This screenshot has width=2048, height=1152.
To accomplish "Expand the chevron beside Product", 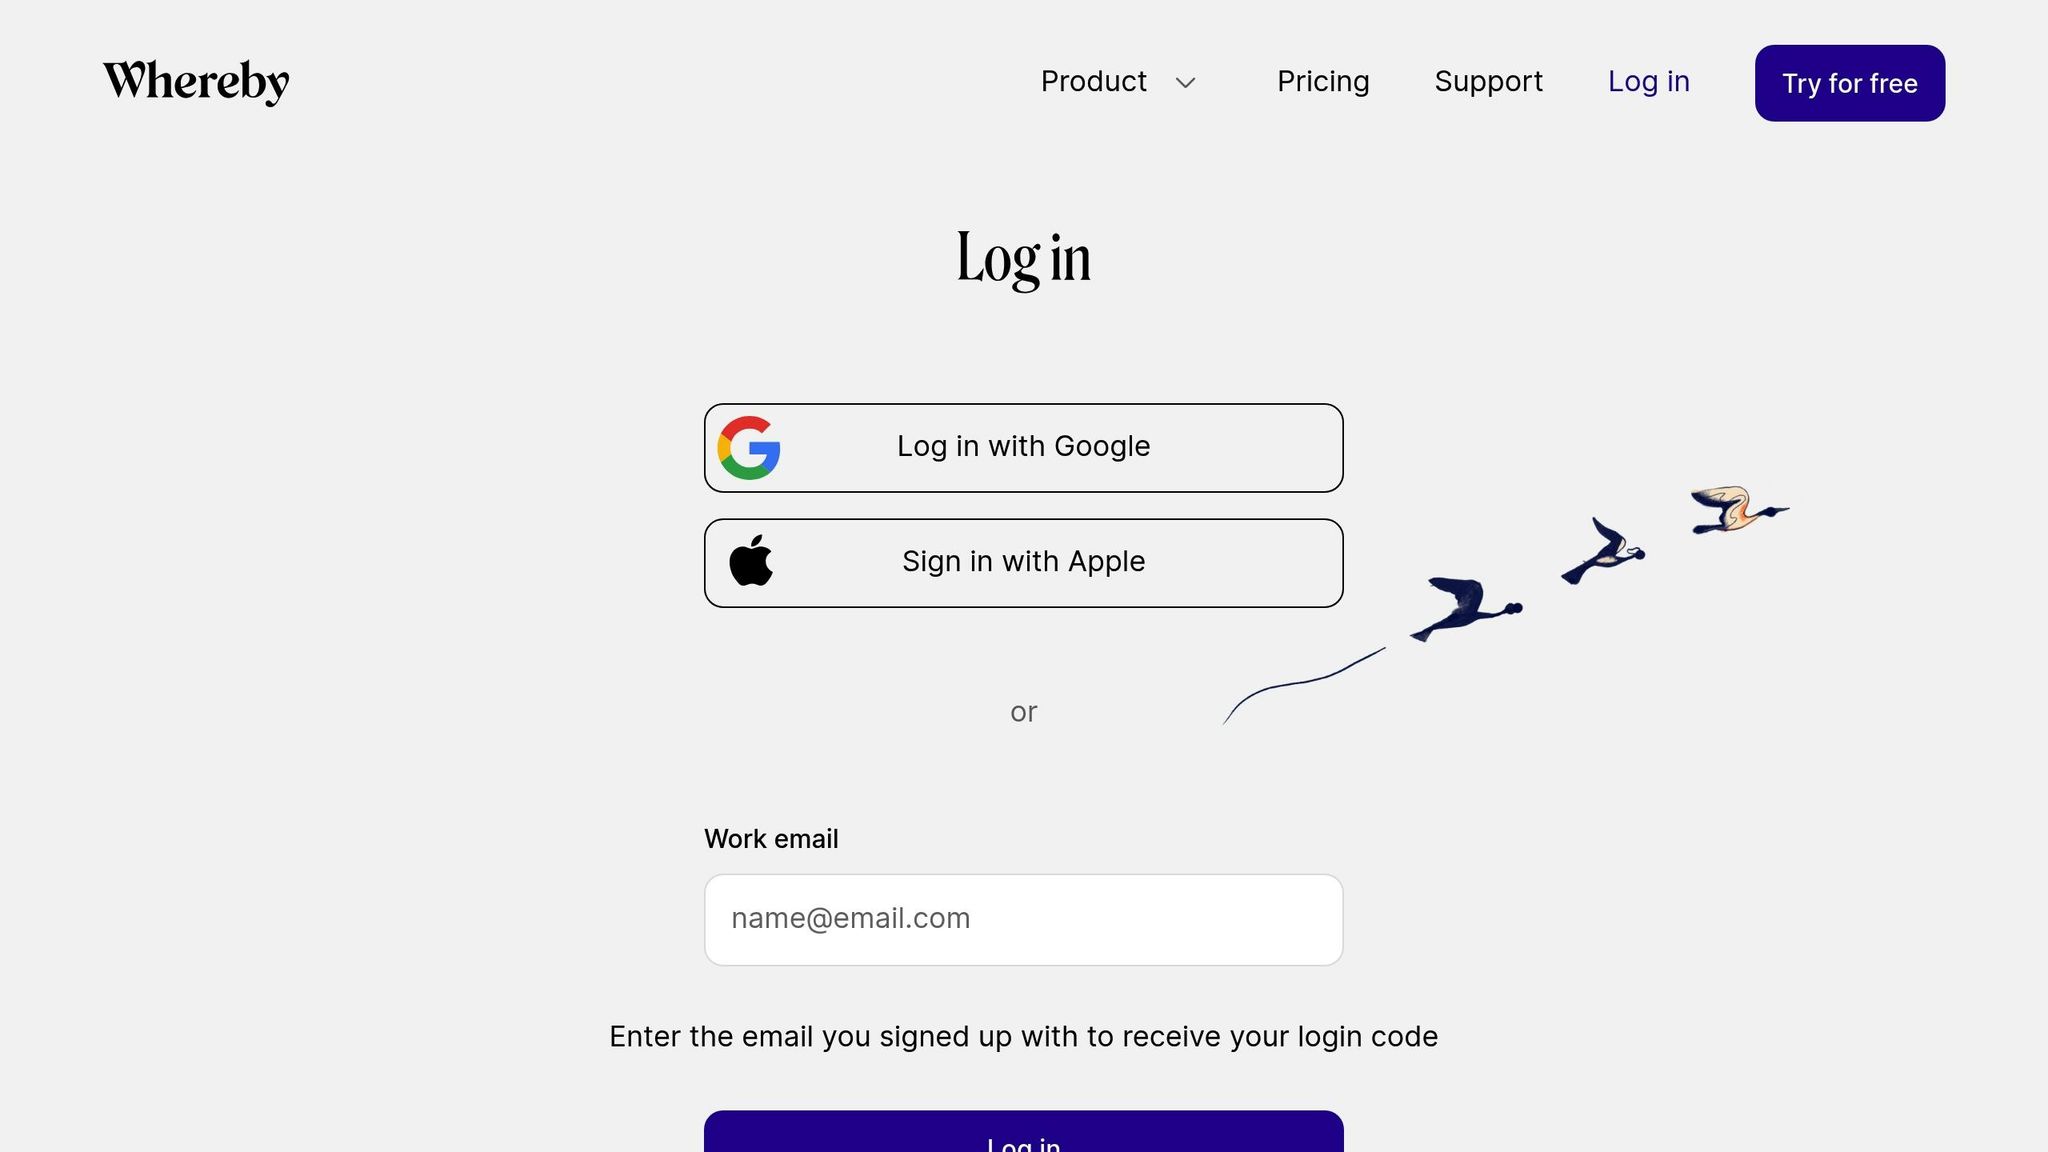I will point(1186,83).
